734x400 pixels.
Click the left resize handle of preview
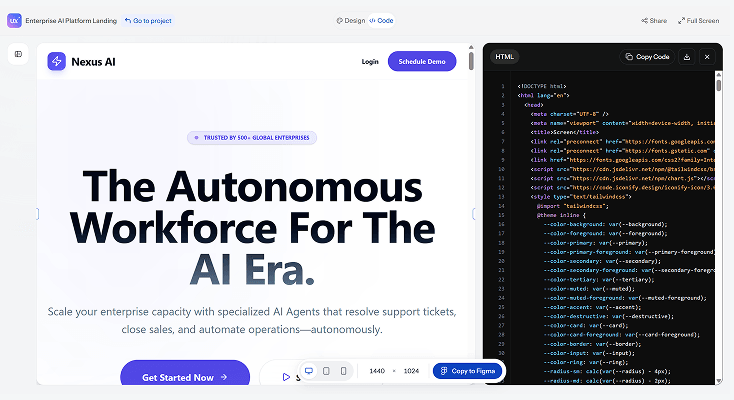click(37, 214)
